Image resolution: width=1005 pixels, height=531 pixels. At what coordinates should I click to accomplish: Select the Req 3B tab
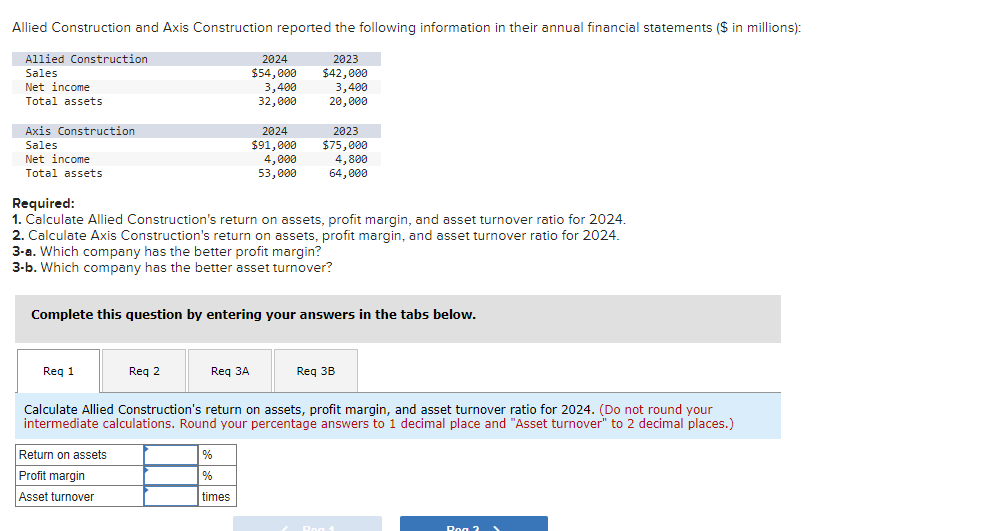[x=316, y=371]
